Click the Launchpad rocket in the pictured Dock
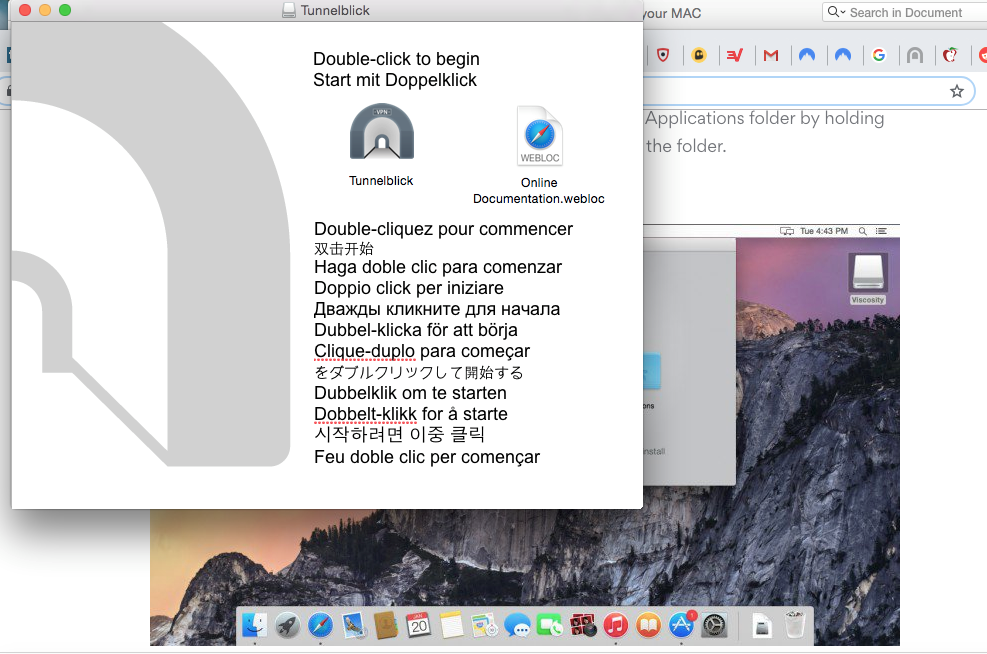Viewport: 987px width, 654px height. click(288, 626)
